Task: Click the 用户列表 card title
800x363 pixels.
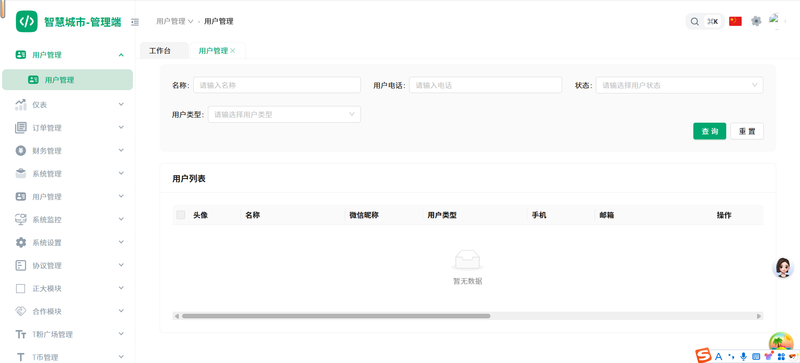Action: [189, 179]
